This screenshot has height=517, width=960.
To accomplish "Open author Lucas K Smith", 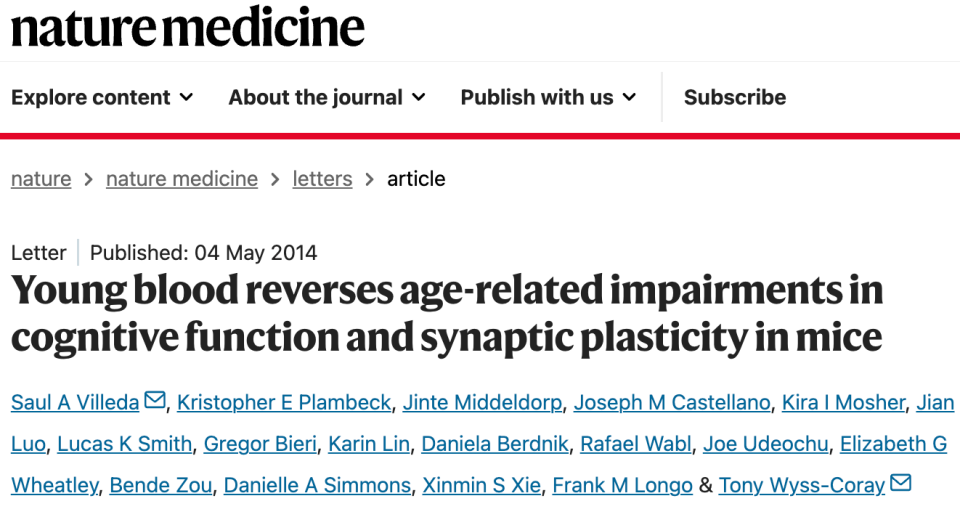I will pos(124,444).
